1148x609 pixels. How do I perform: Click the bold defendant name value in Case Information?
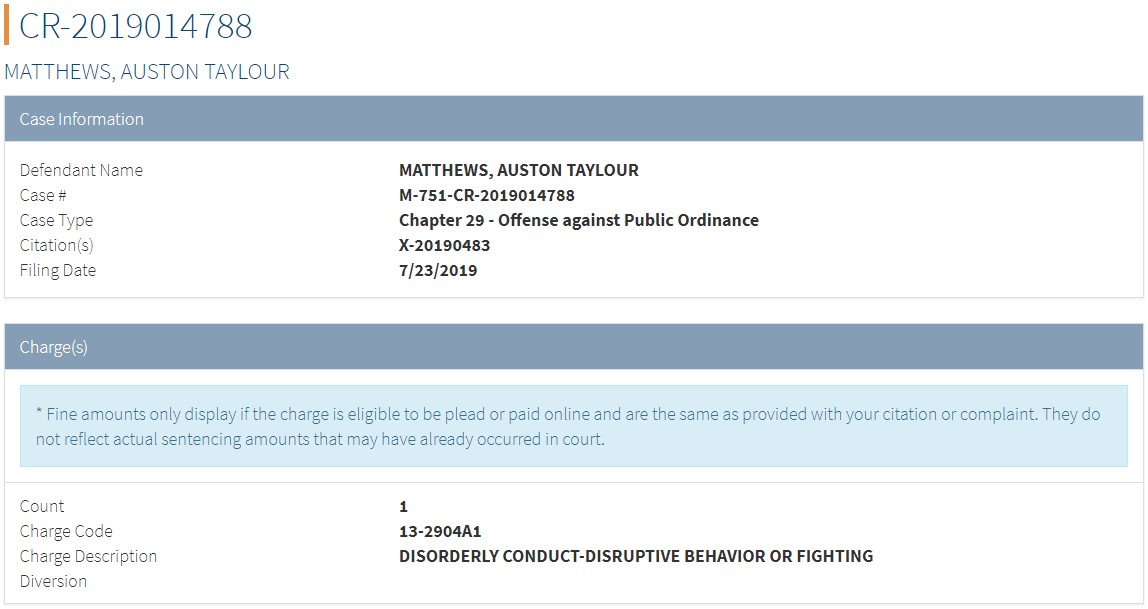(x=518, y=170)
